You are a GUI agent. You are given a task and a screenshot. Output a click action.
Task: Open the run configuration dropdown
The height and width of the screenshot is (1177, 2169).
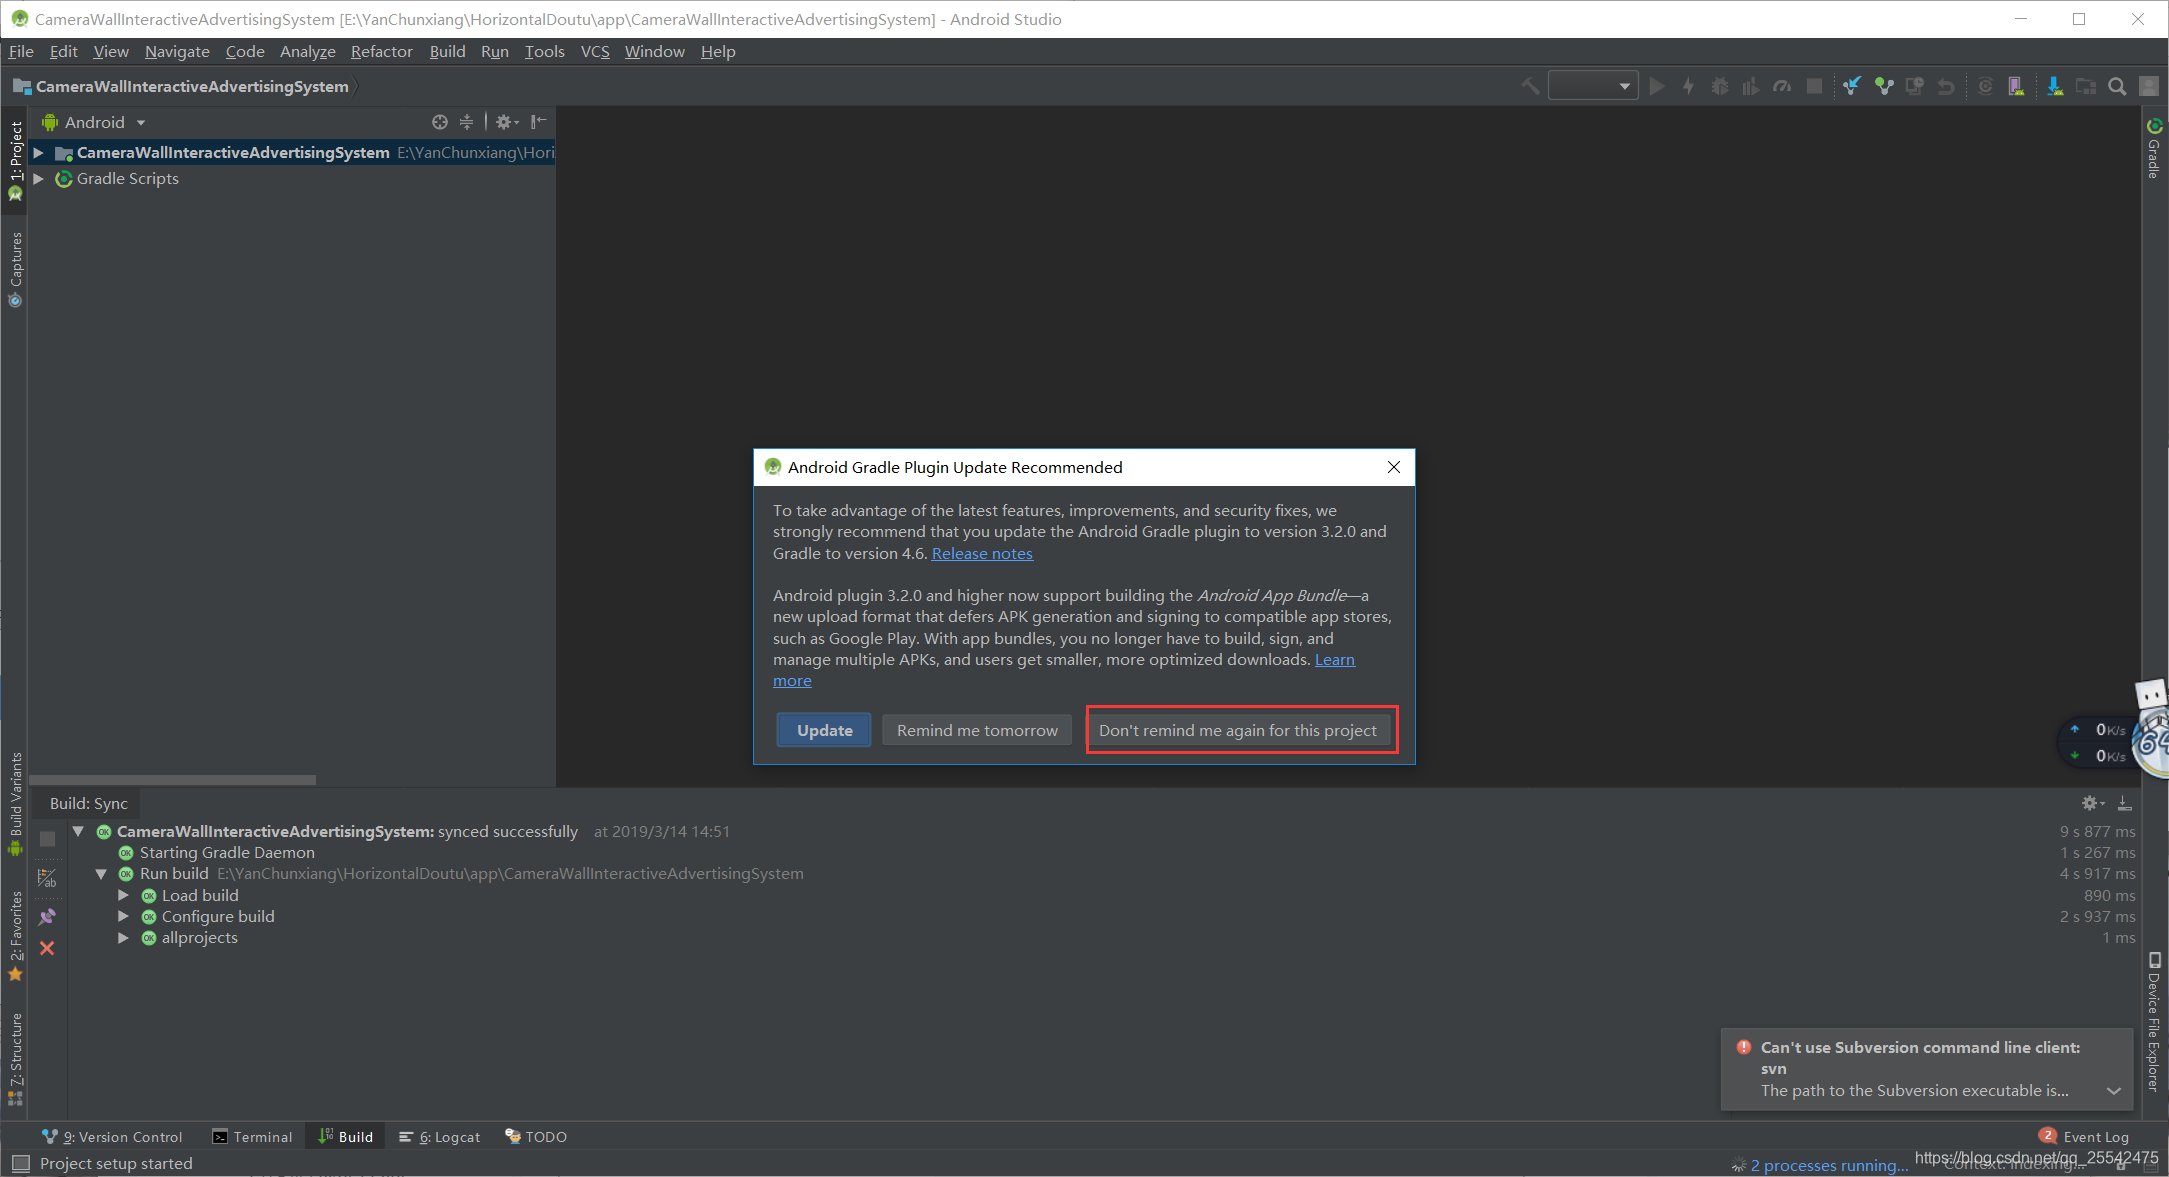click(1593, 86)
